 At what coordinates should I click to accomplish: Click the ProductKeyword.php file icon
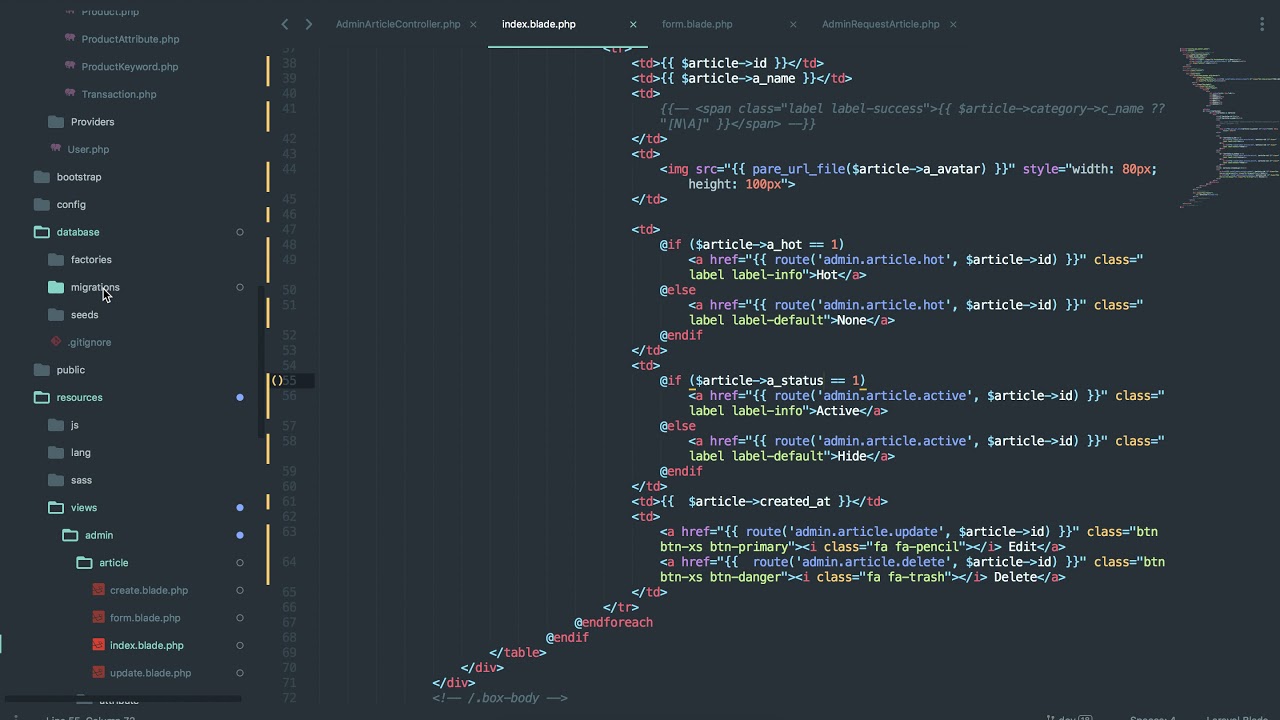click(x=70, y=66)
